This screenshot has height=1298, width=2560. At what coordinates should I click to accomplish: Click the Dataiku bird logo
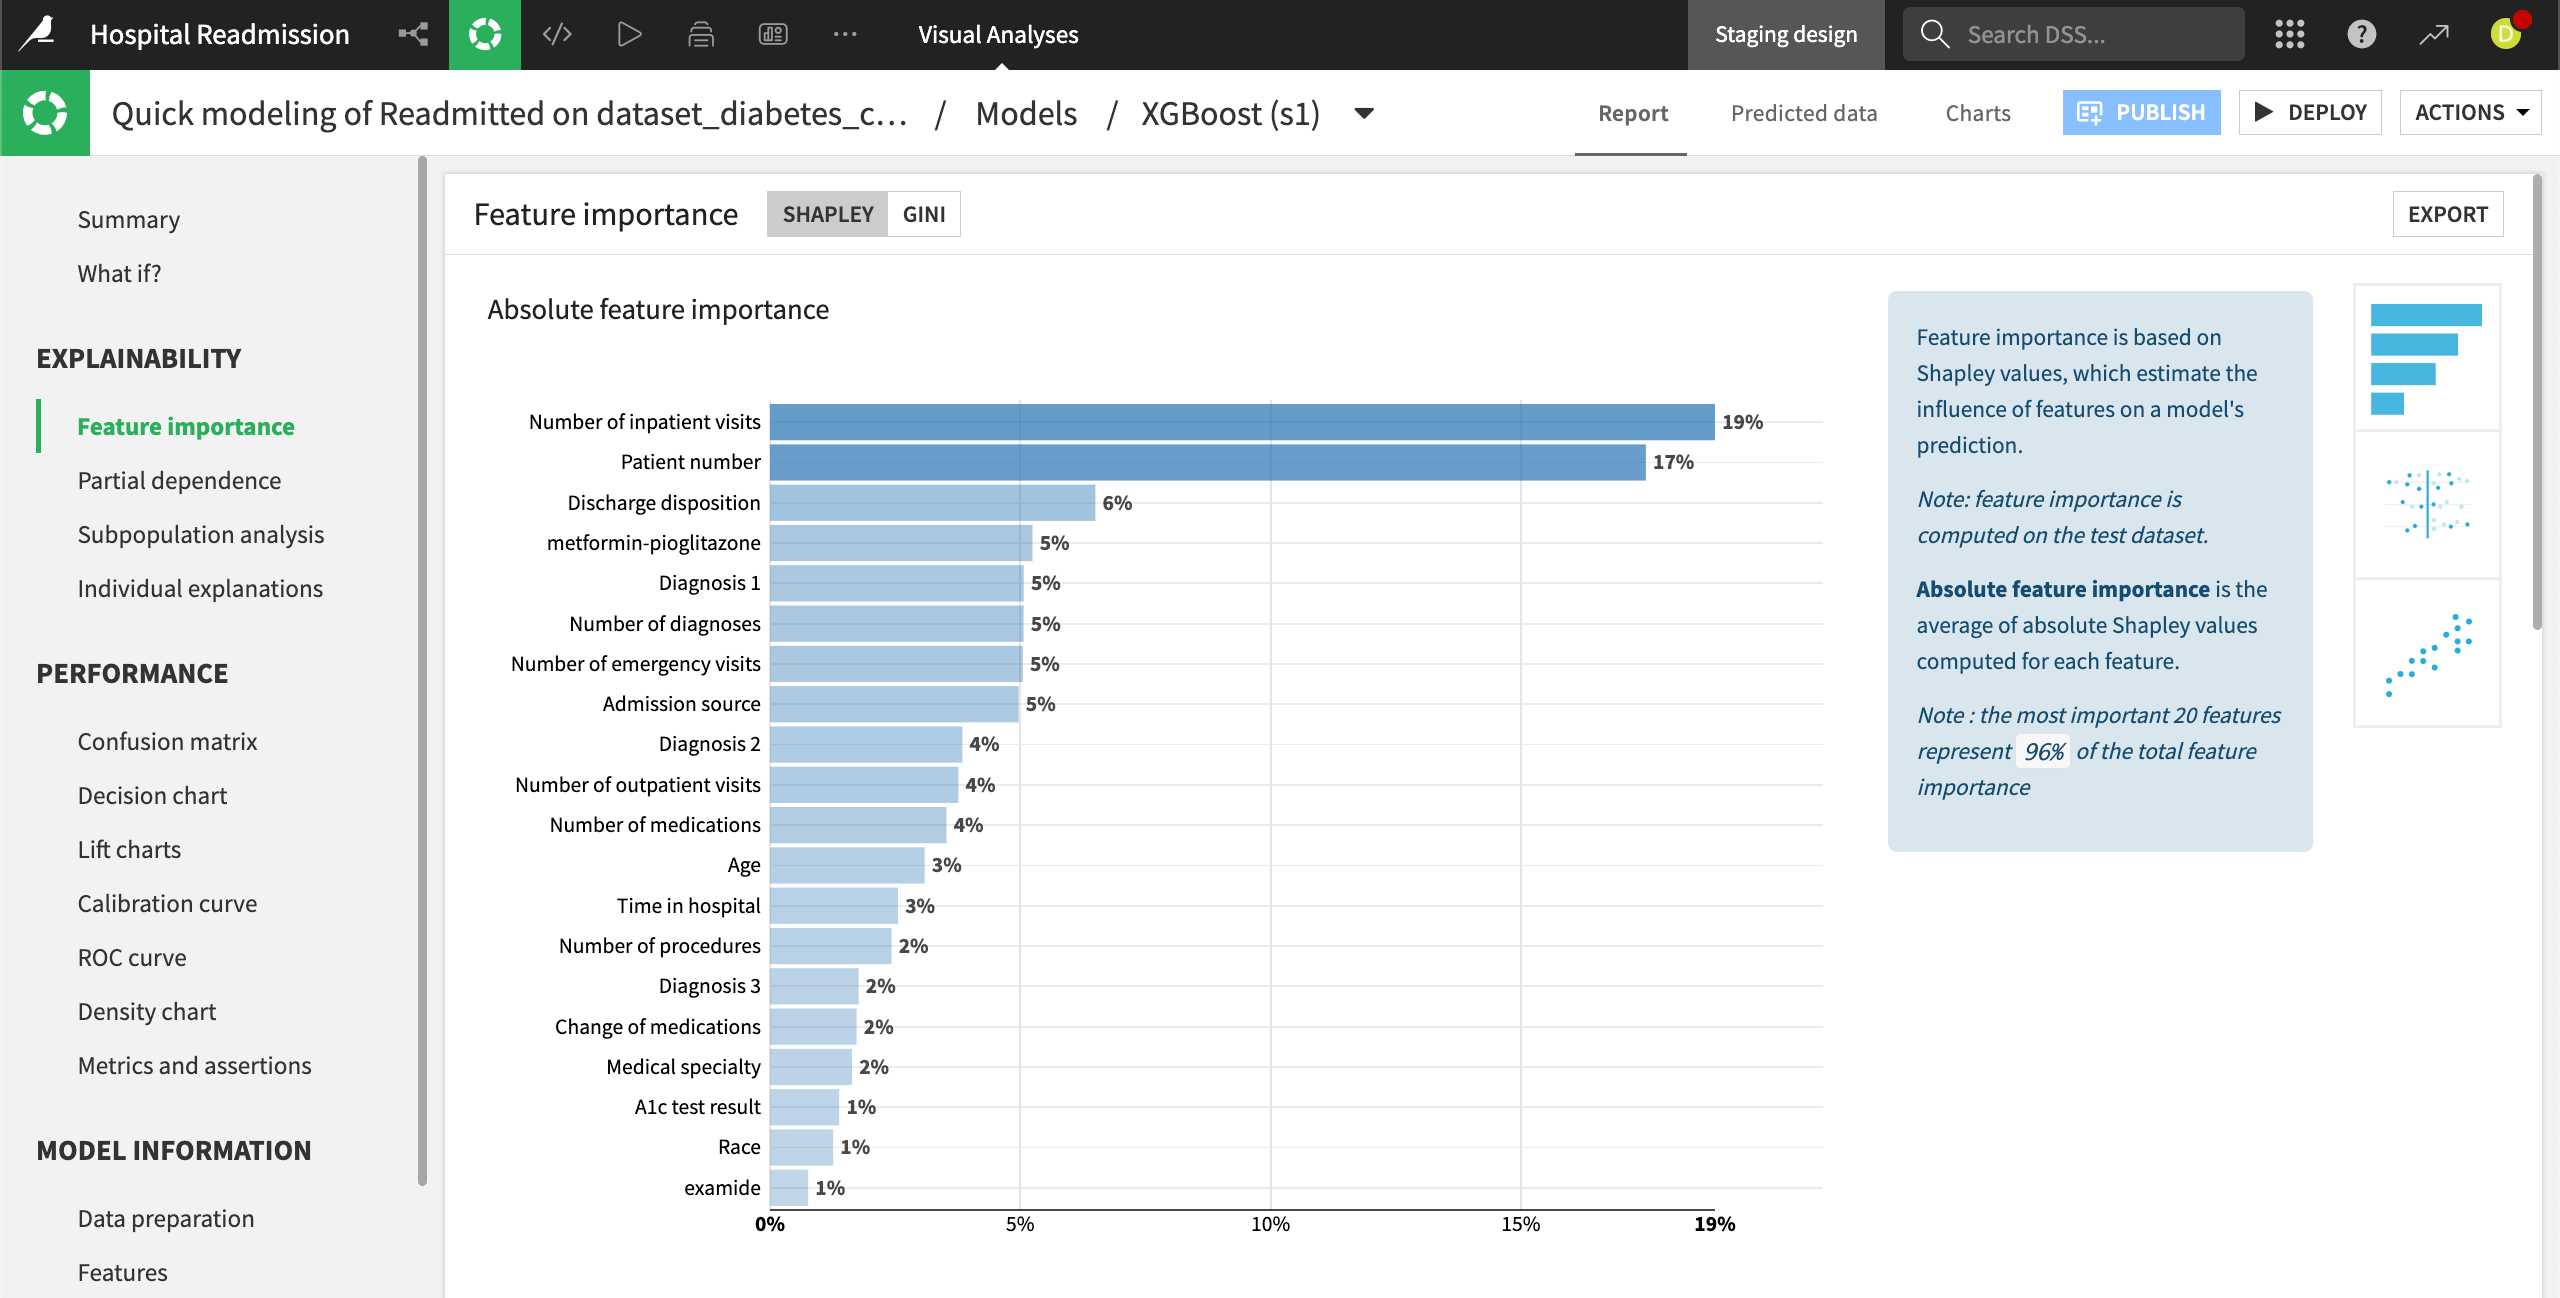(x=37, y=33)
